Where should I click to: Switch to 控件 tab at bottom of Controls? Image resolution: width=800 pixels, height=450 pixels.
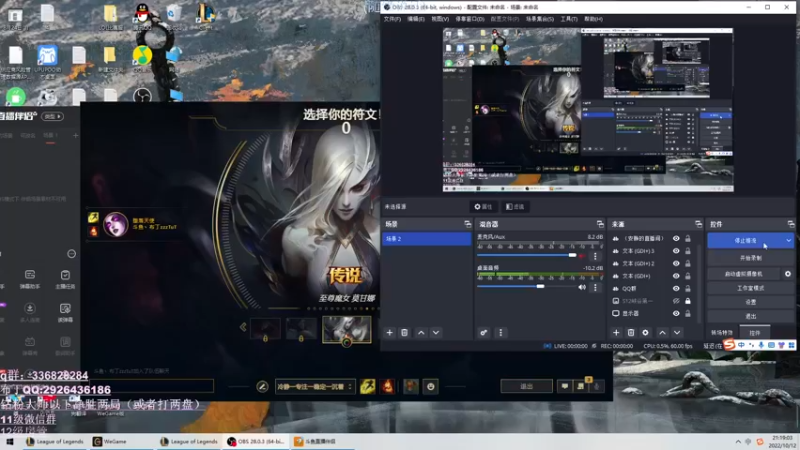tap(755, 333)
